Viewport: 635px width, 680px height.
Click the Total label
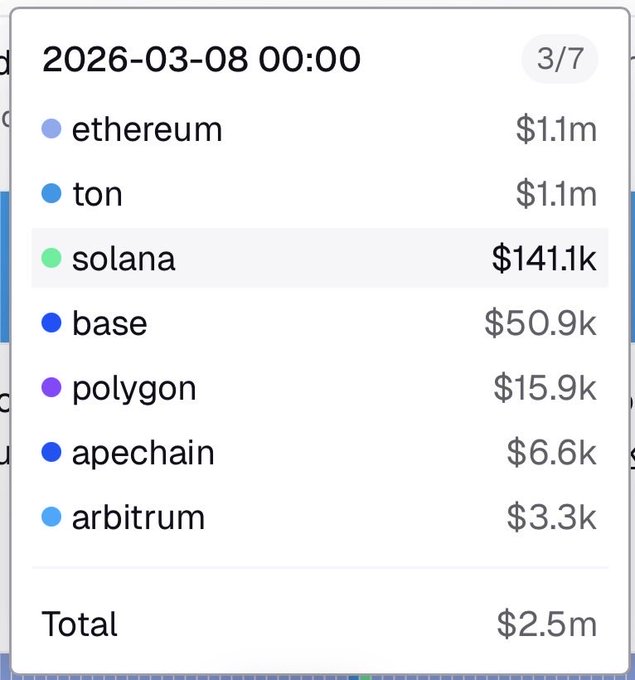click(x=80, y=624)
